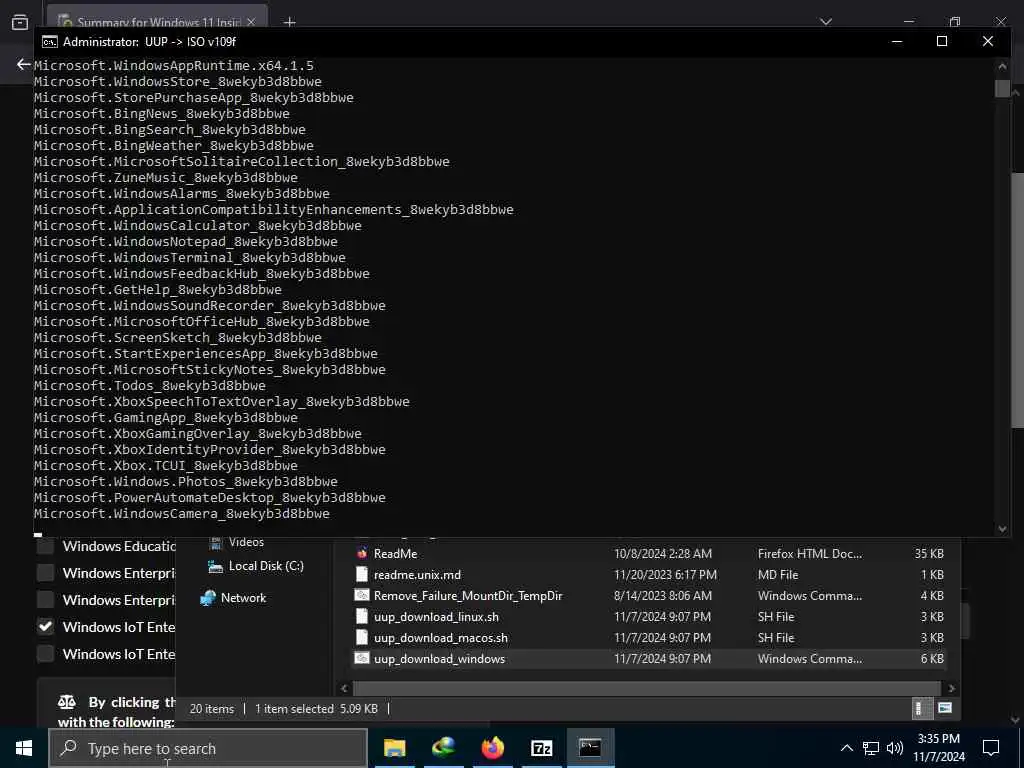The image size is (1024, 768).
Task: Select the Command Prompt taskbar icon
Action: point(590,748)
